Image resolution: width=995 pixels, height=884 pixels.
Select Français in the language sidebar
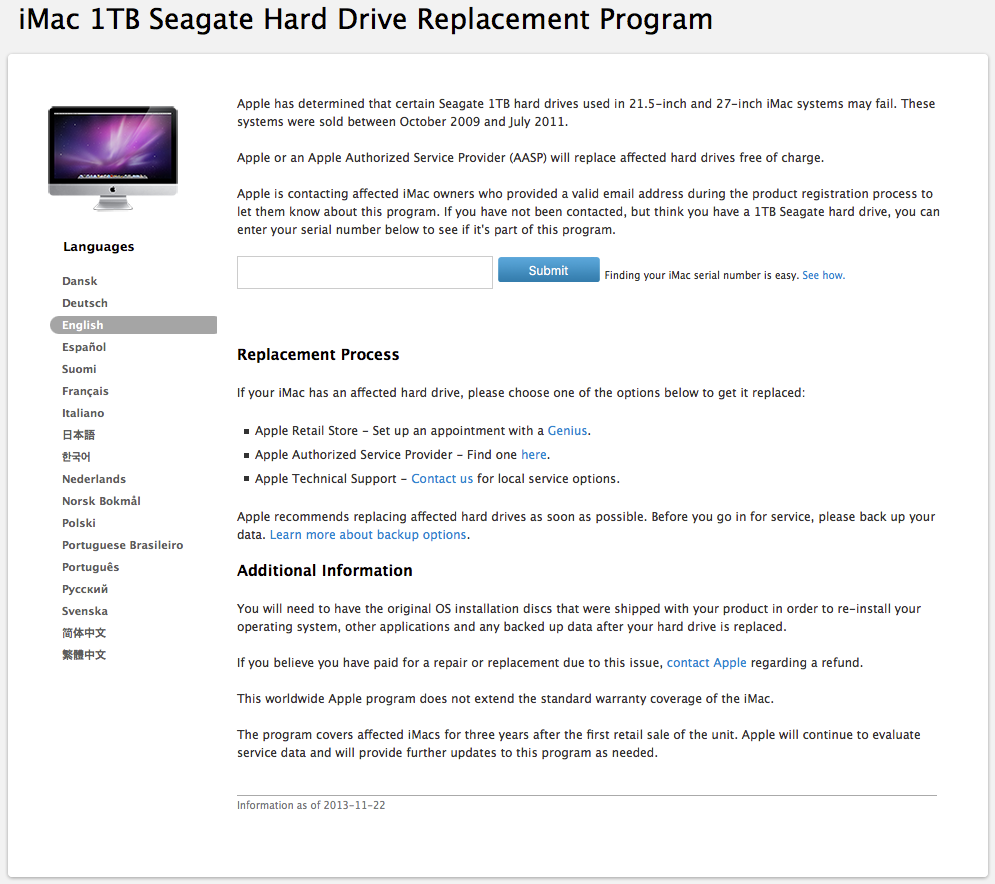(x=85, y=391)
